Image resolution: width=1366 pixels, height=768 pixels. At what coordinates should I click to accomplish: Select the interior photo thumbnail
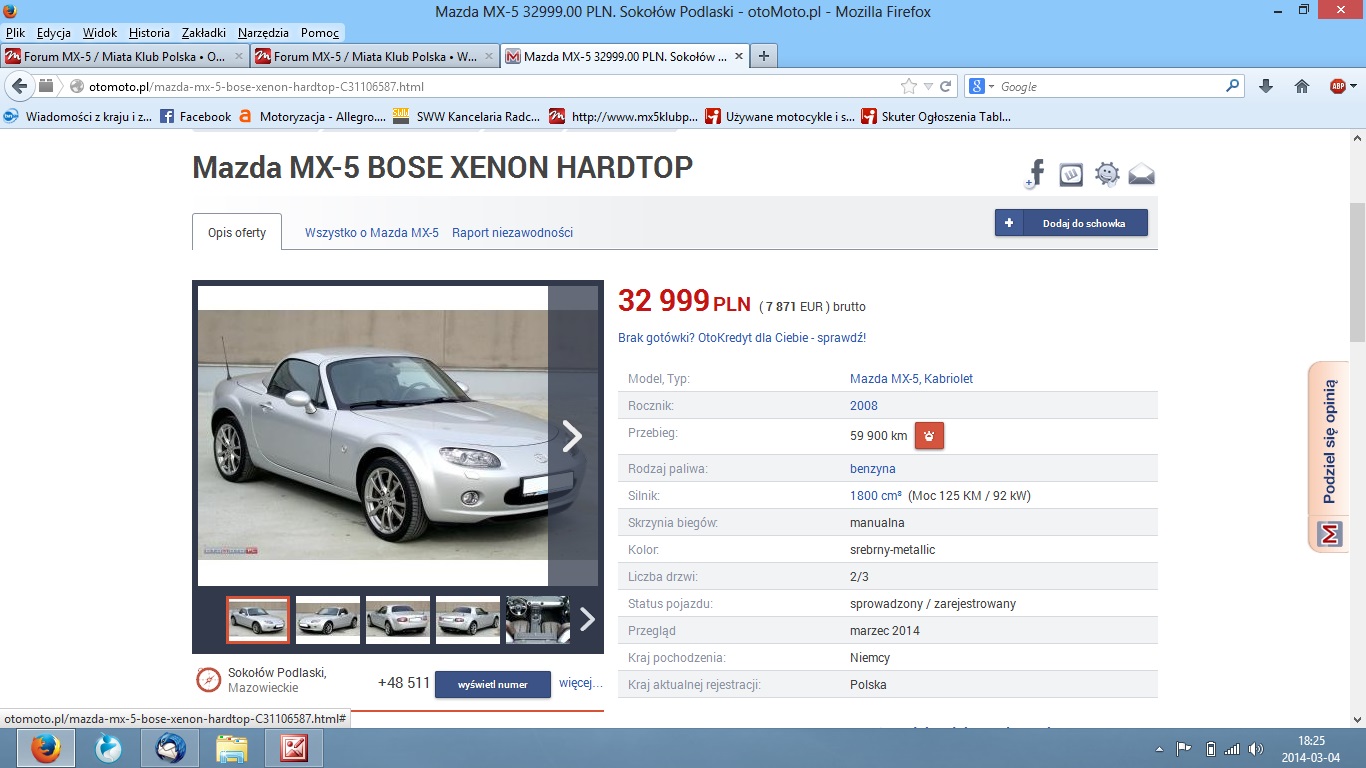(x=538, y=619)
